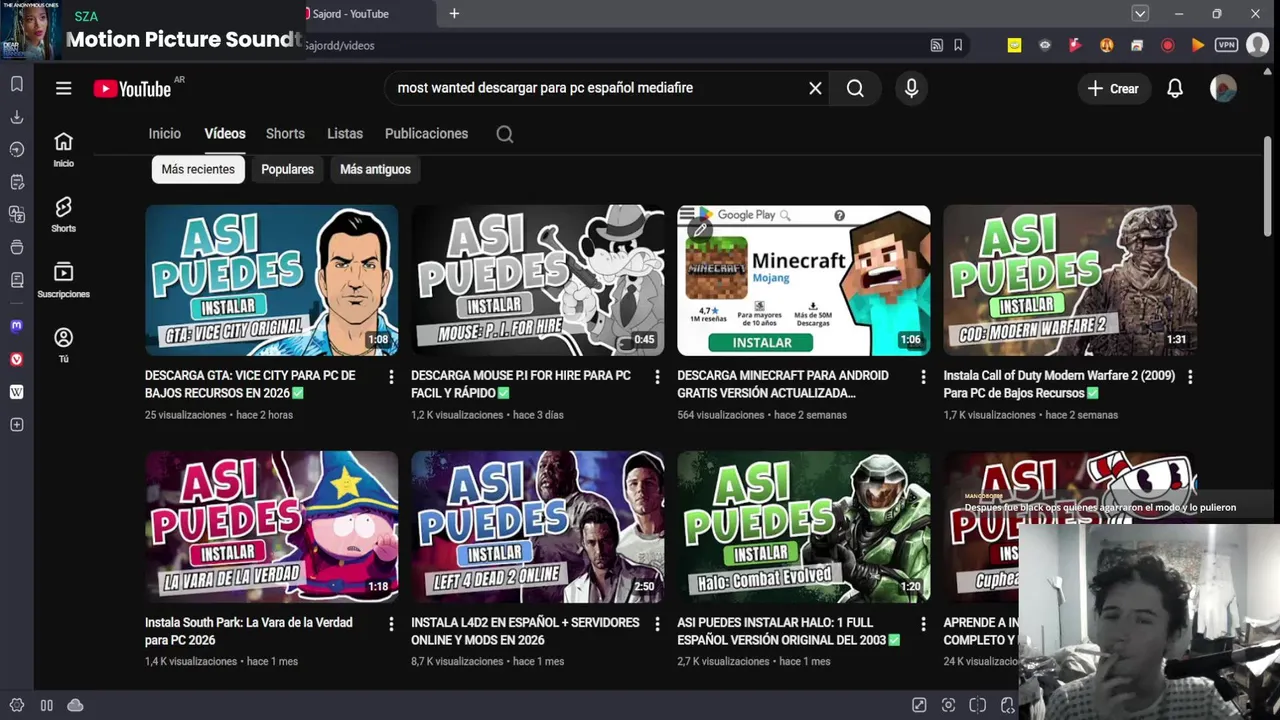Screen dimensions: 1280x720
Task: Open the Downloads panel in browser sidebar
Action: coord(17,117)
